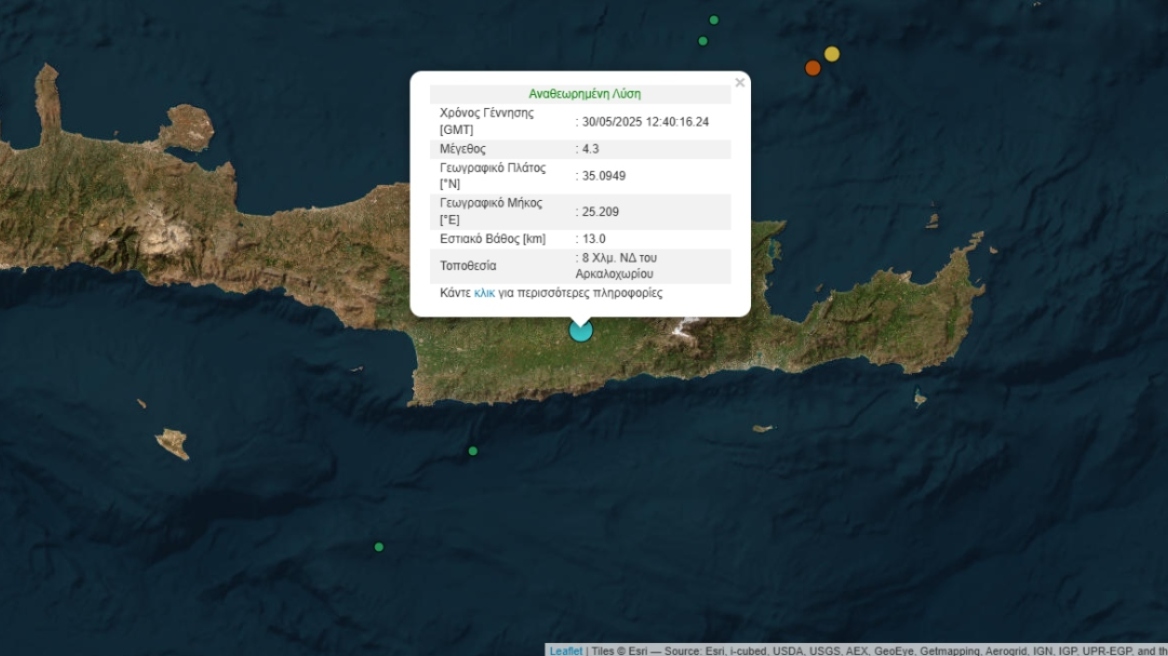
Task: Click the location text '8 Χλμ. ΝΔ του Αρκαλοχωρίου'
Action: tap(616, 266)
